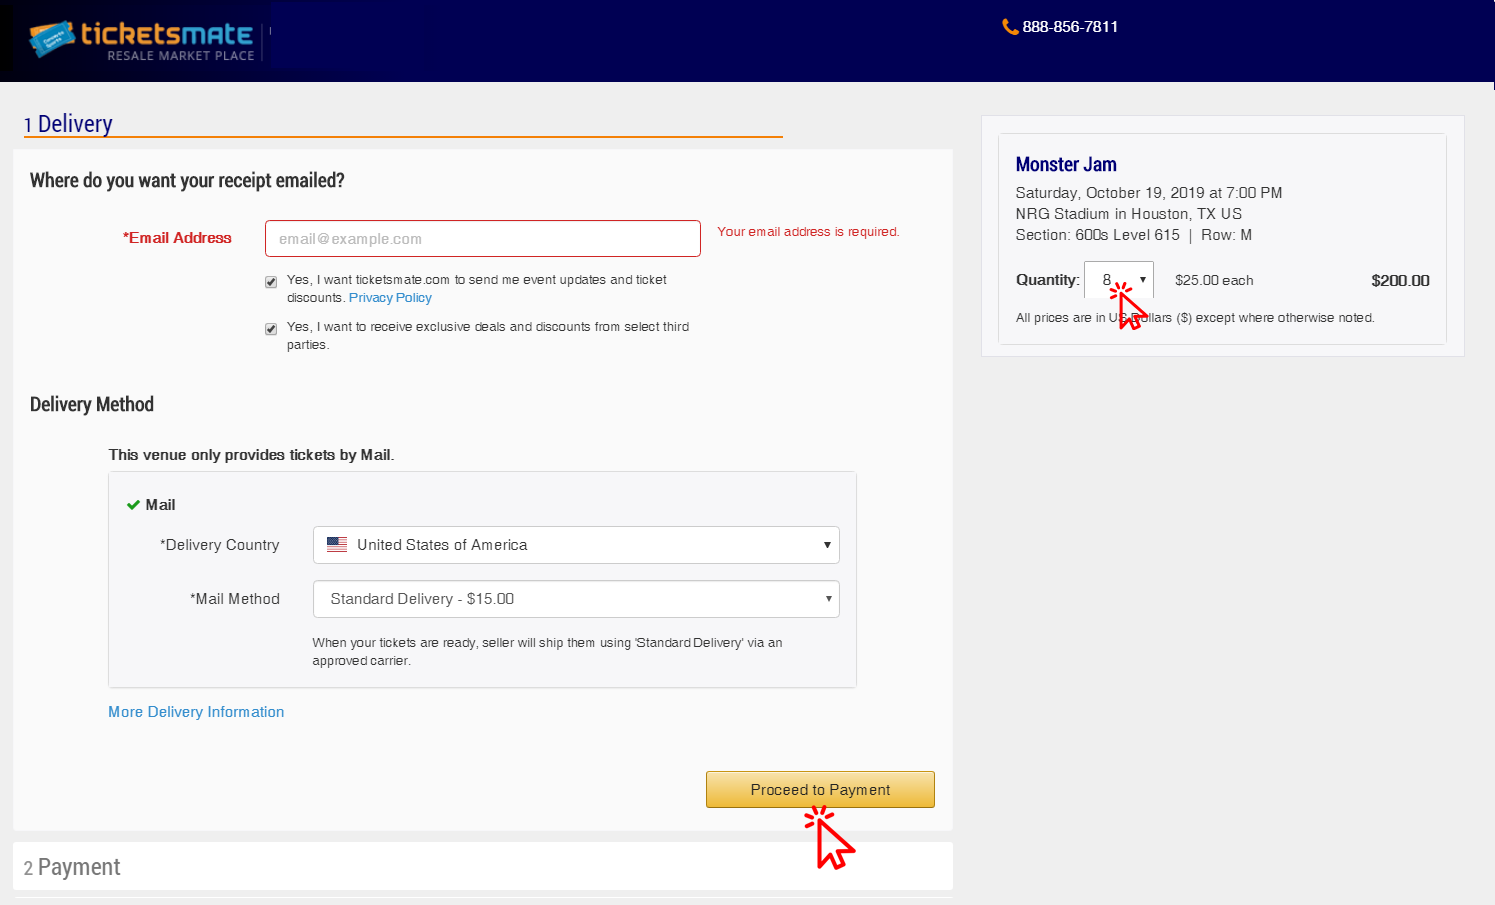Open More Delivery Information link
Image resolution: width=1495 pixels, height=905 pixels.
(196, 712)
